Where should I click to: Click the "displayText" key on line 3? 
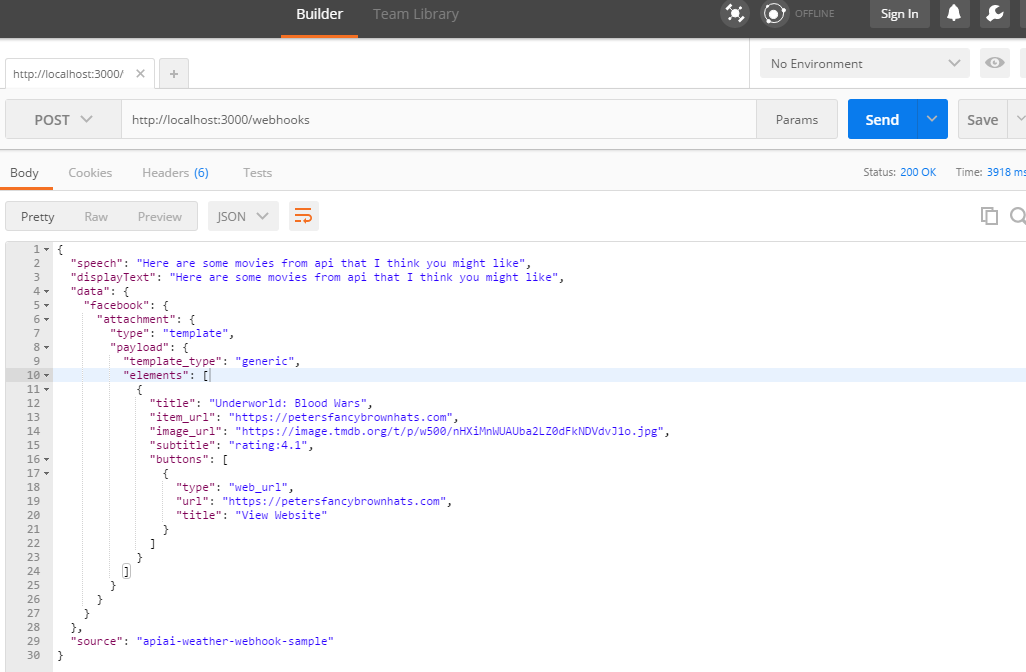pos(113,277)
